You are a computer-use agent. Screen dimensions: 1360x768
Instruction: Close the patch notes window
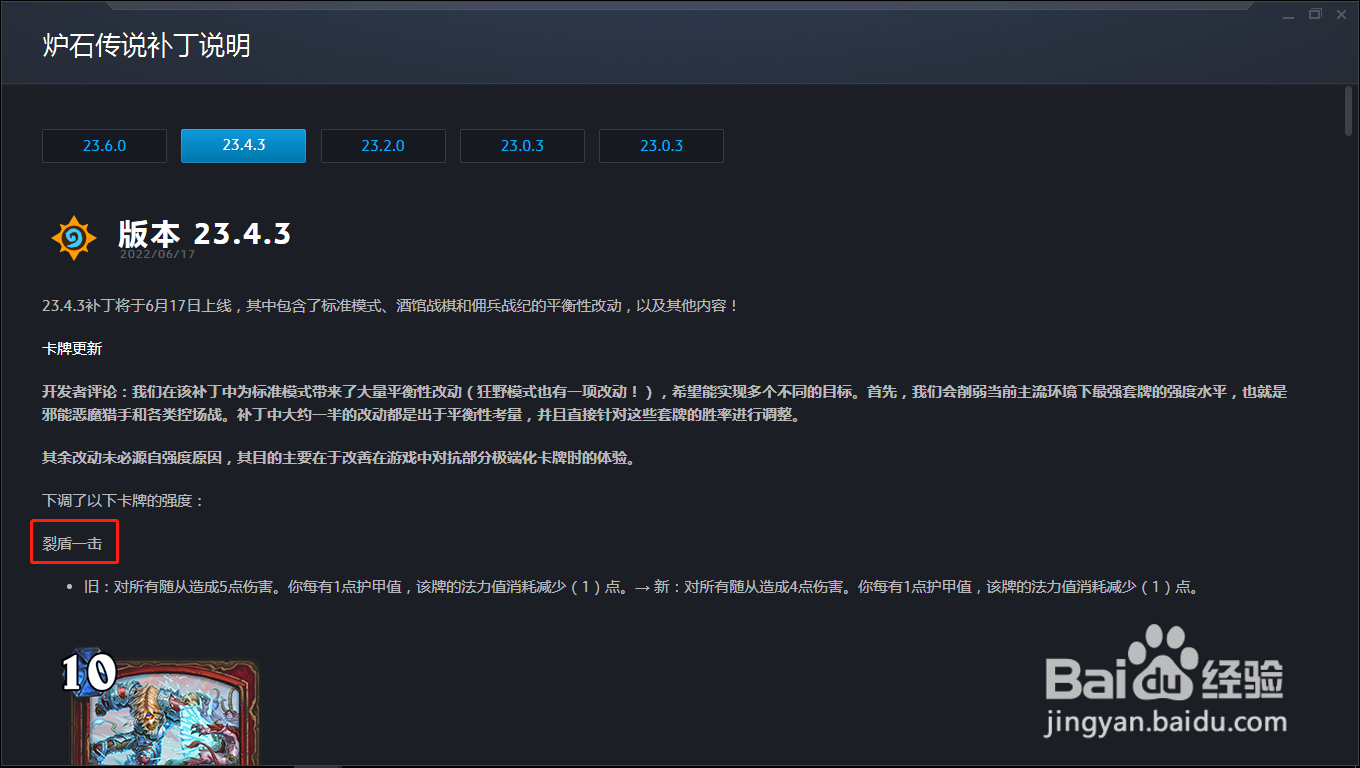click(1341, 14)
